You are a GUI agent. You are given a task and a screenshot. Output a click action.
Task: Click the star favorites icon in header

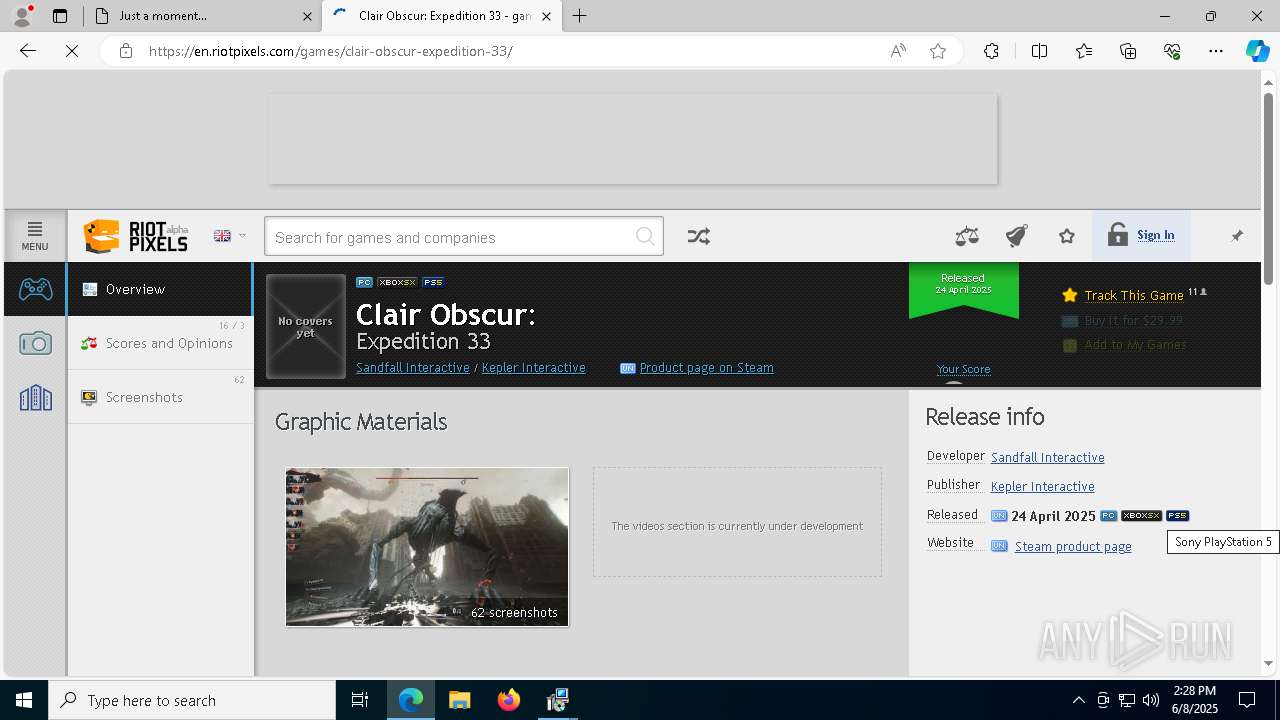pos(1067,236)
